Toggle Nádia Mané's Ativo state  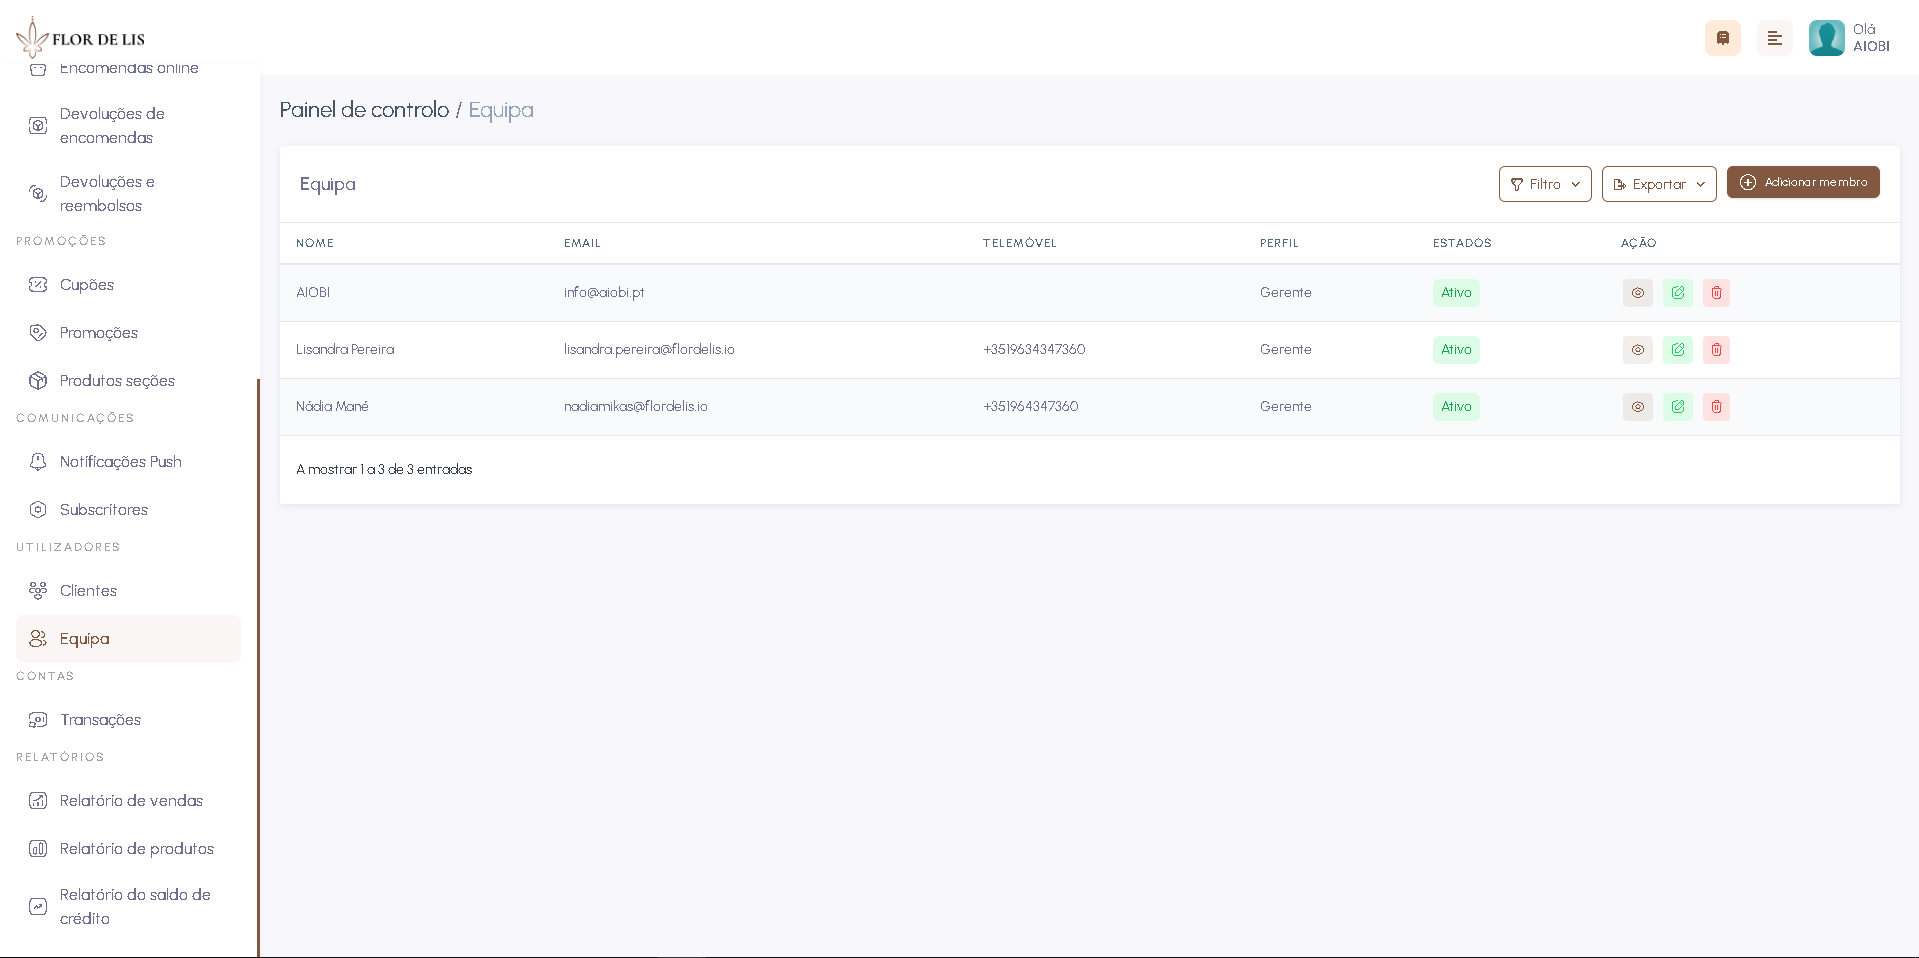1456,406
